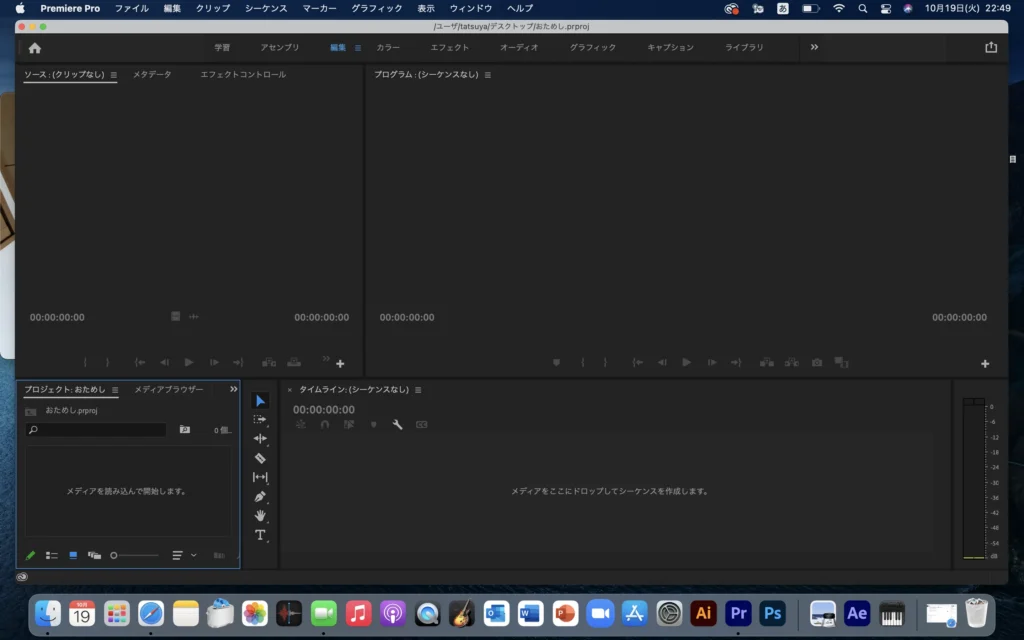Image resolution: width=1024 pixels, height=640 pixels.
Task: Select the Pen tool
Action: 260,496
